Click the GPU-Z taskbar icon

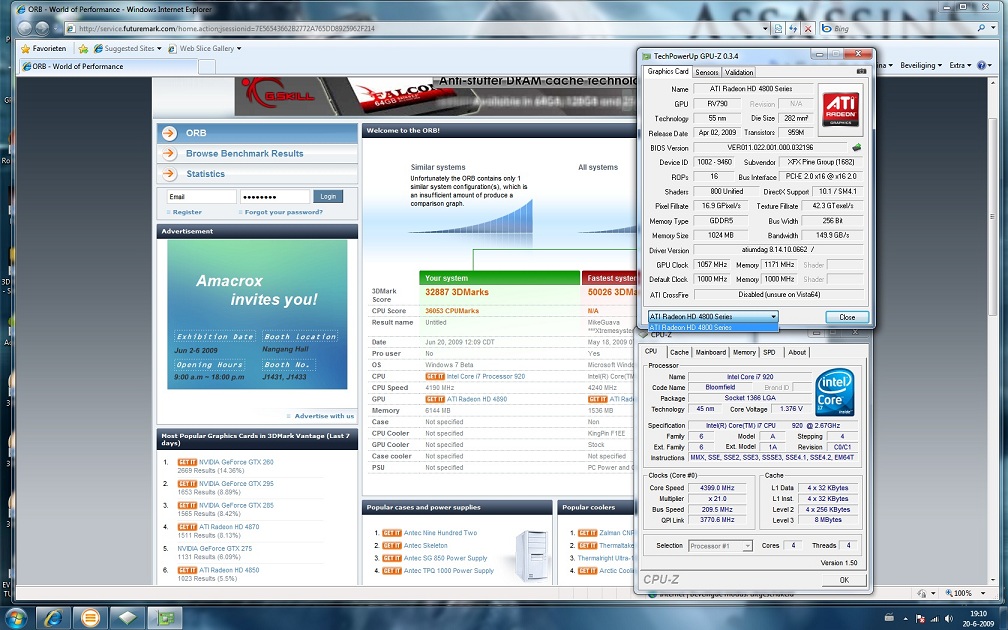(x=165, y=618)
